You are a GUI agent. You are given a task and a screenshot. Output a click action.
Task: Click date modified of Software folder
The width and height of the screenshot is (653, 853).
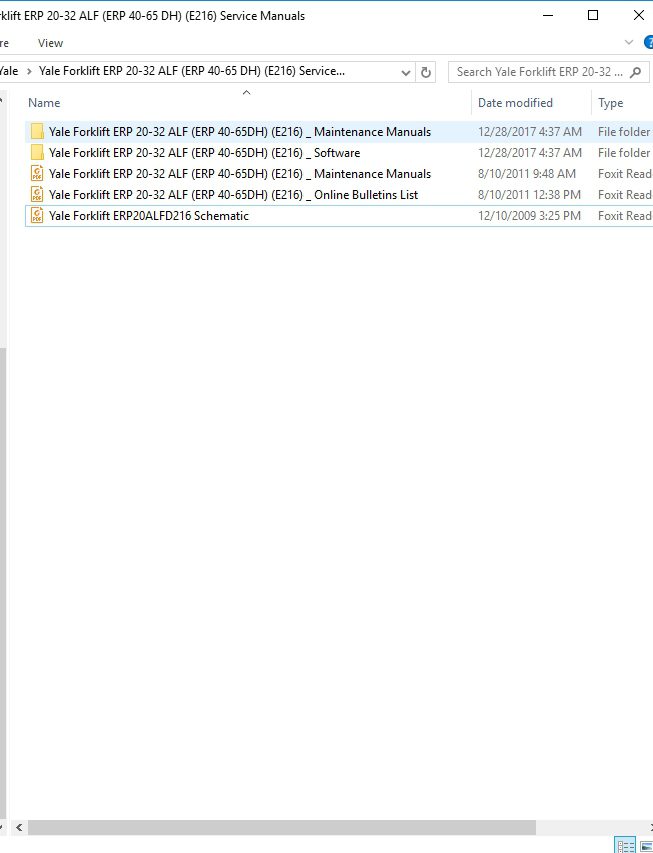click(x=530, y=153)
